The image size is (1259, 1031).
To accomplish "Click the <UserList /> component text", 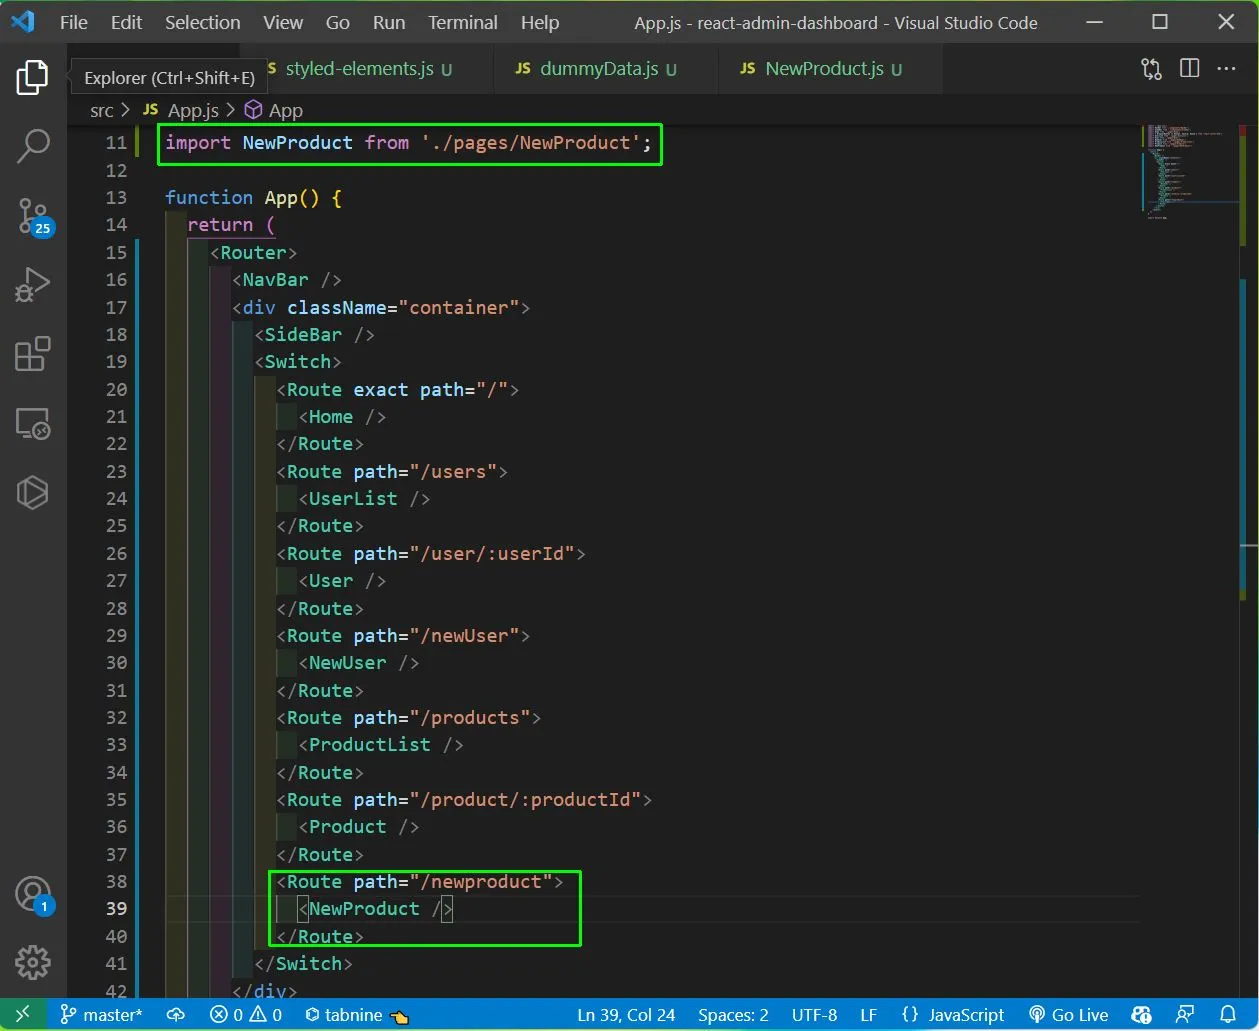I will click(364, 499).
